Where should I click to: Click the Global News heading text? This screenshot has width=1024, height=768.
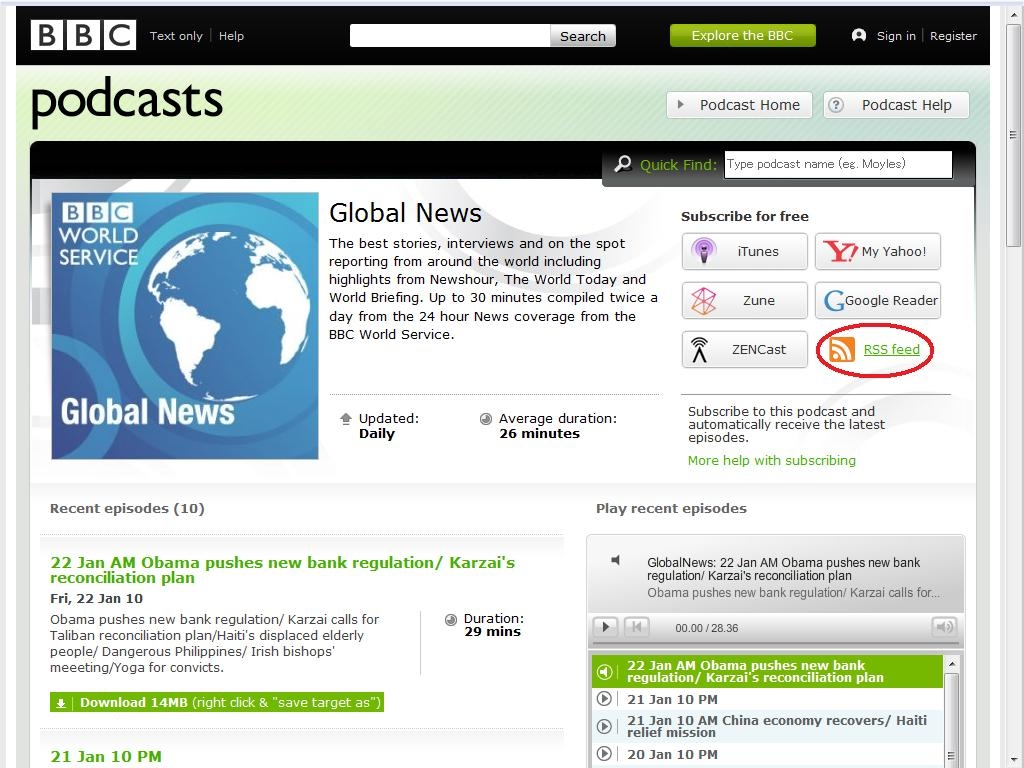tap(405, 213)
